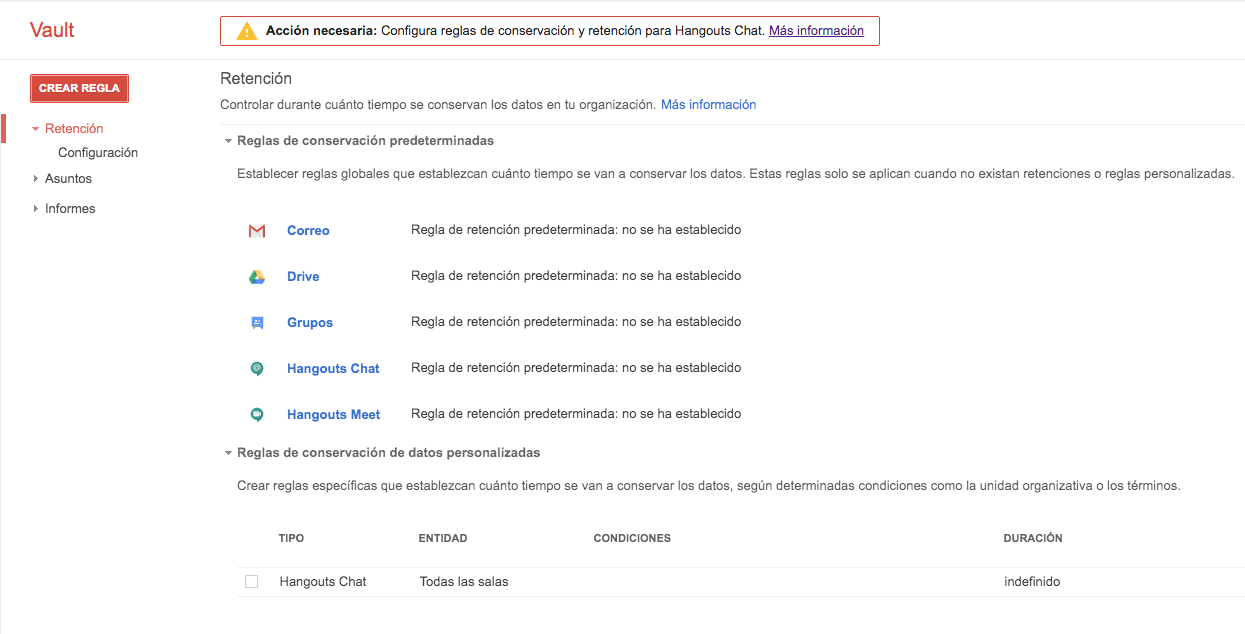This screenshot has width=1245, height=634.
Task: Open the Hangouts Meet retention rule link
Action: point(333,415)
